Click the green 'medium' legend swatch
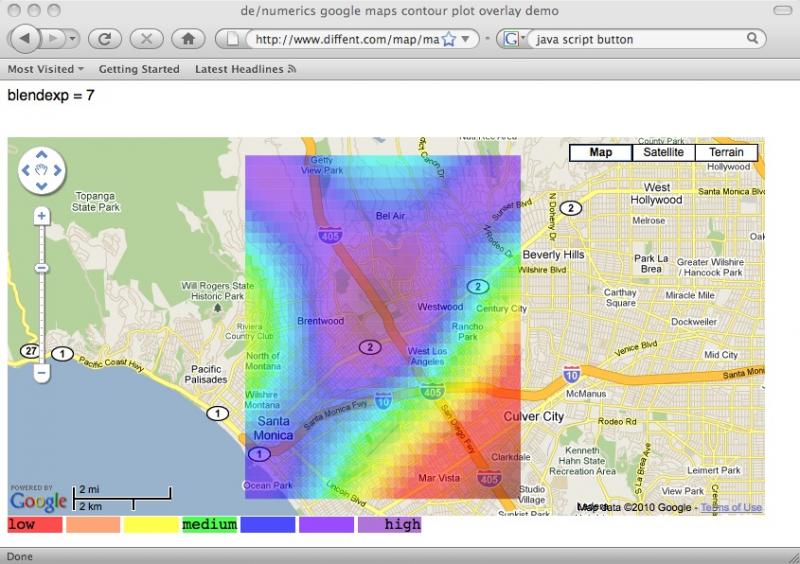Image resolution: width=800 pixels, height=564 pixels. pyautogui.click(x=210, y=525)
